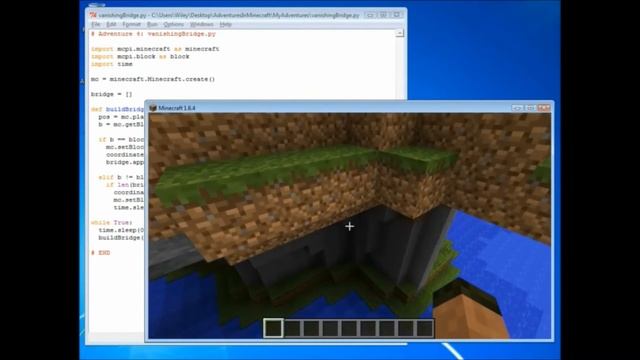Select the last Minecraft hotbar slot

(424, 328)
